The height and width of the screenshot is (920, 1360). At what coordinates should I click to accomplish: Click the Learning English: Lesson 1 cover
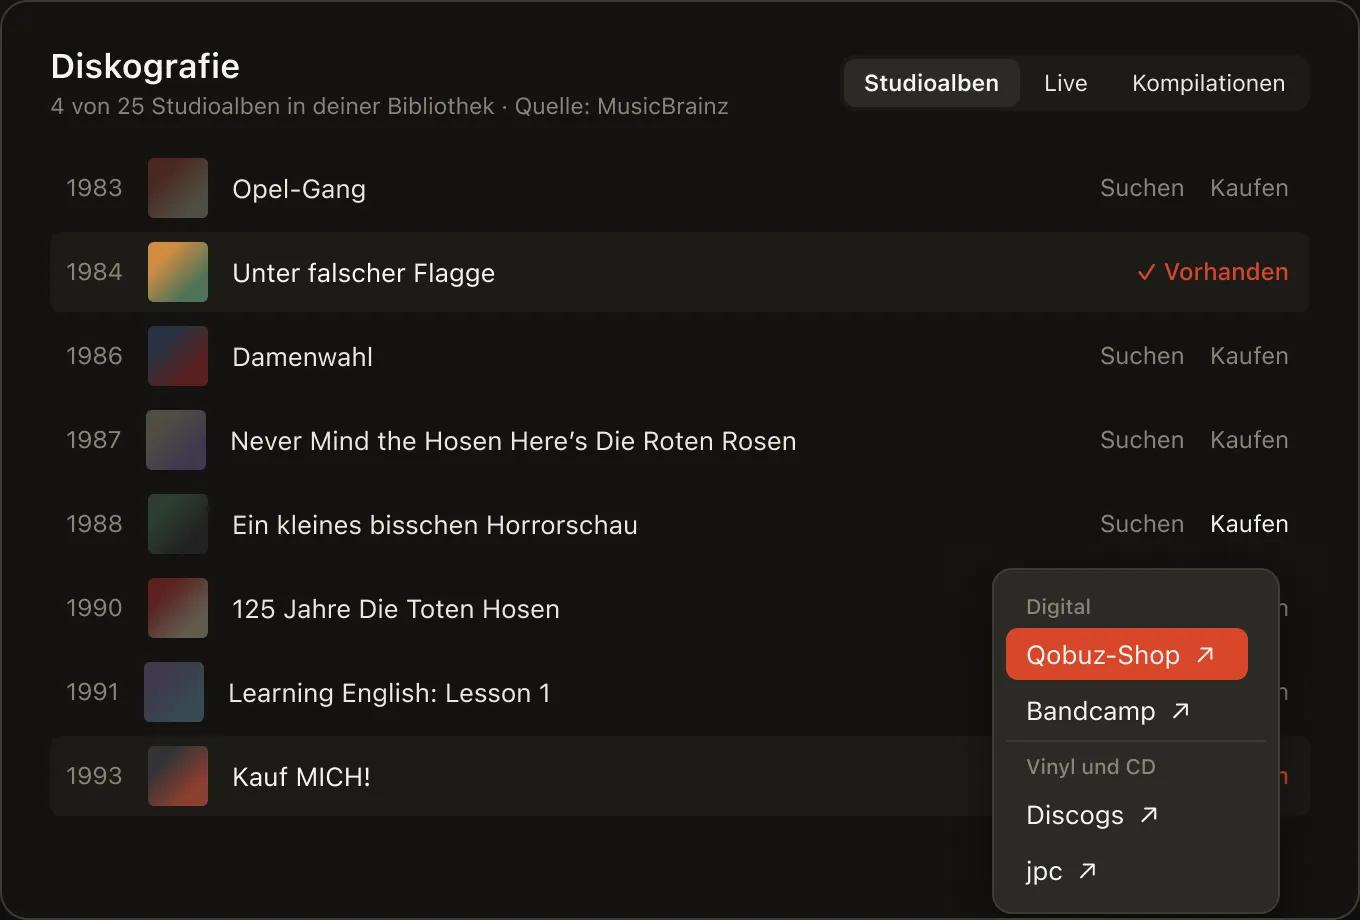click(174, 692)
